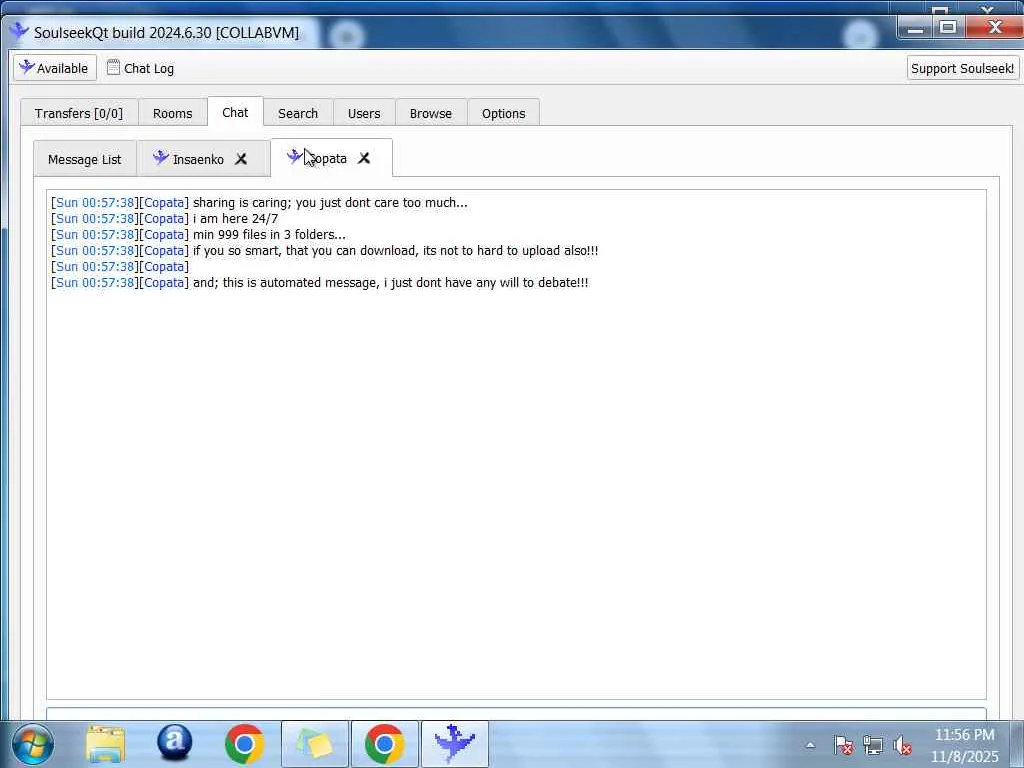Image resolution: width=1024 pixels, height=768 pixels.
Task: Open File Explorer from taskbar
Action: pyautogui.click(x=104, y=744)
